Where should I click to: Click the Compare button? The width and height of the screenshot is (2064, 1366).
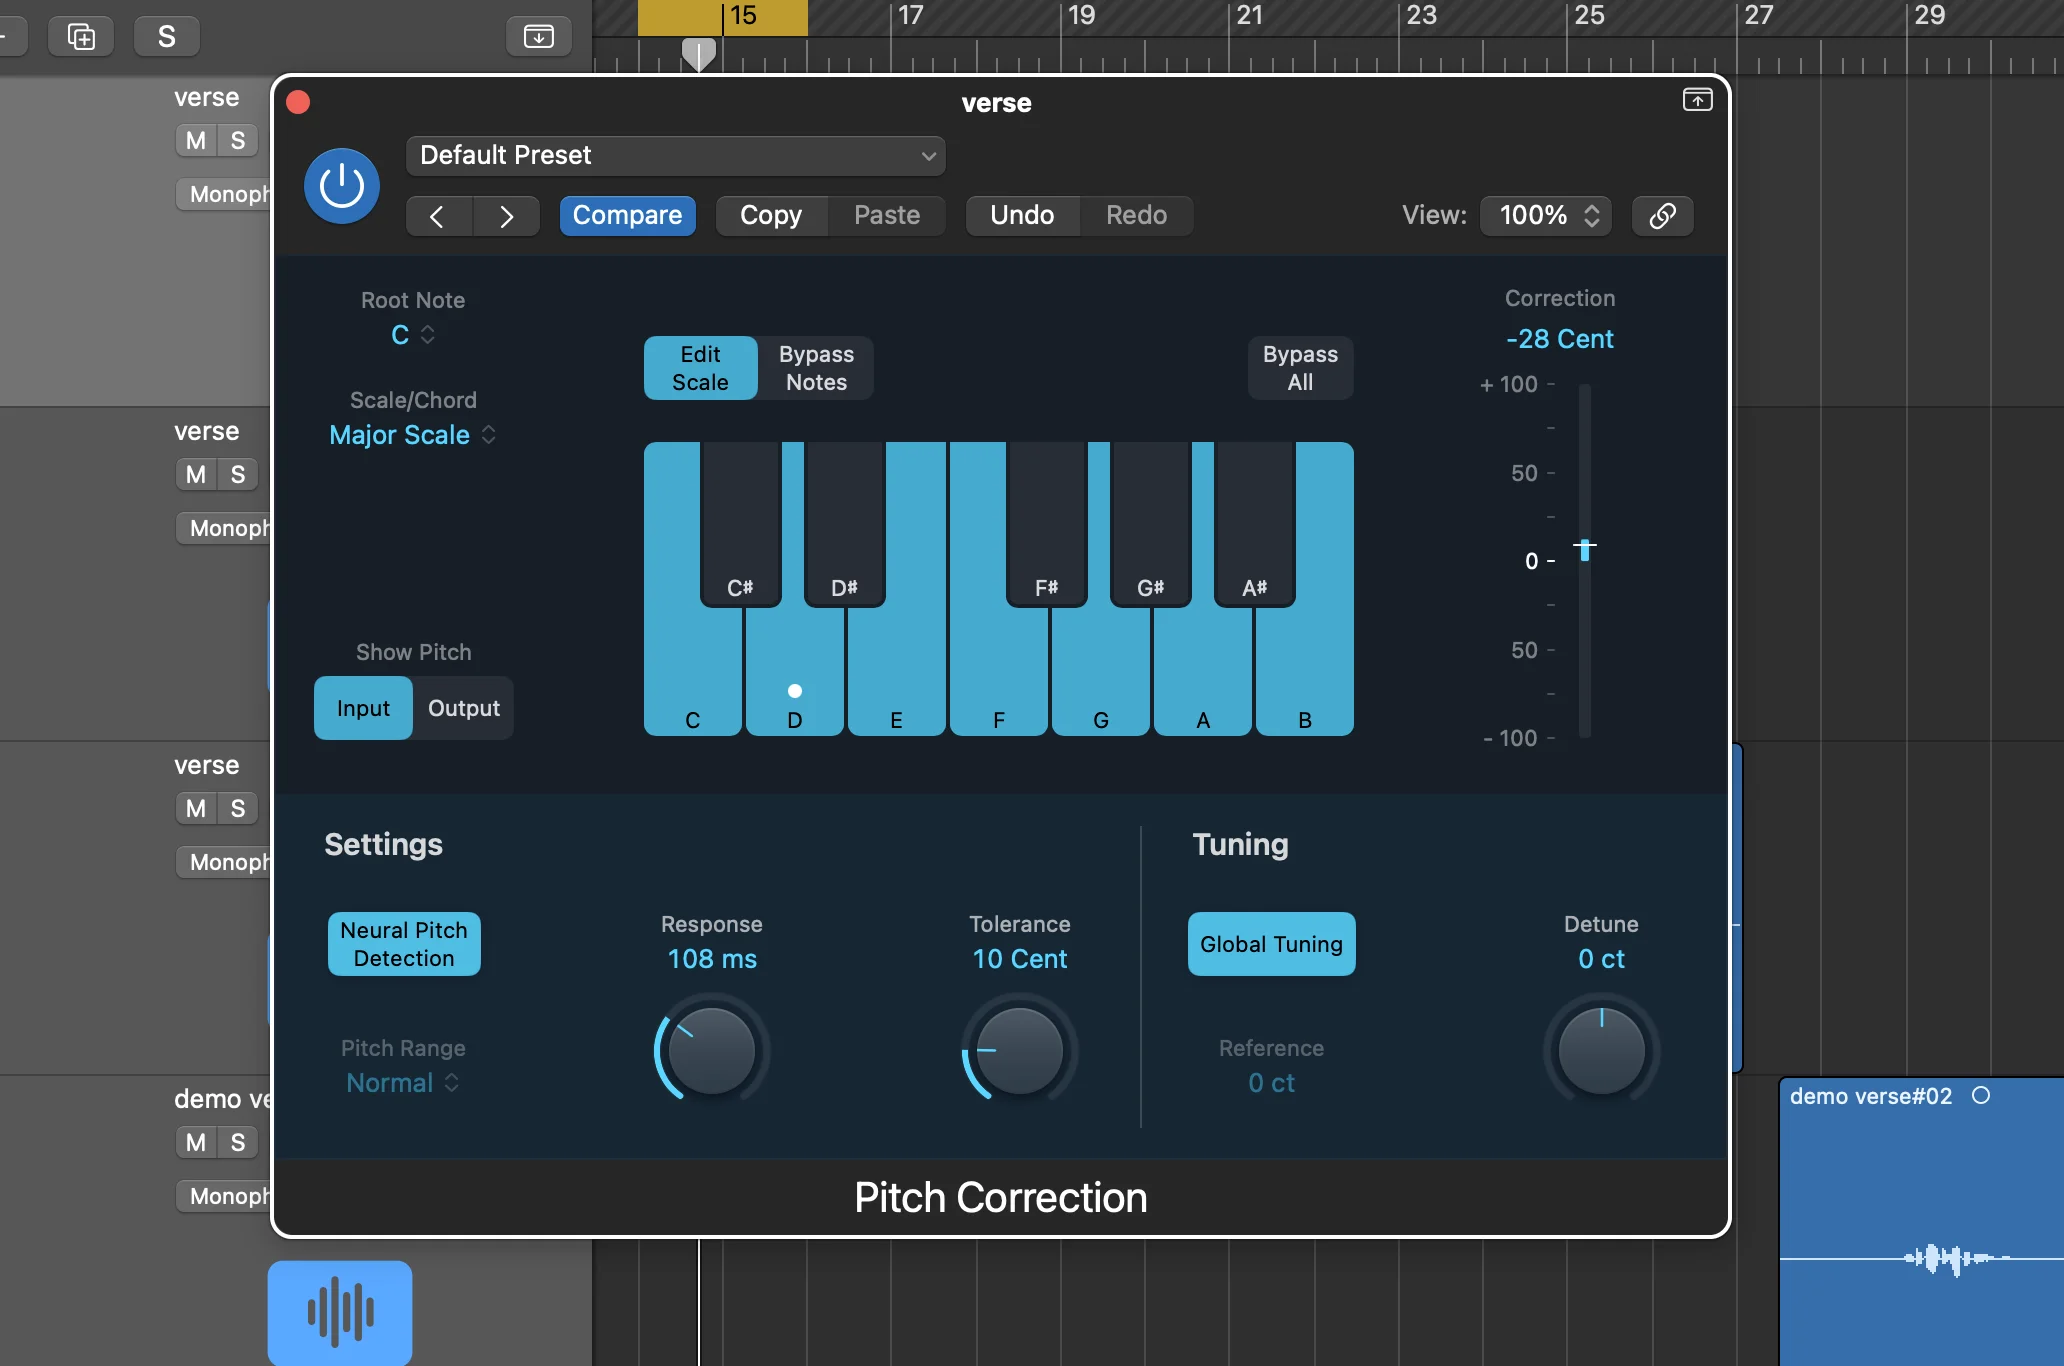pyautogui.click(x=628, y=215)
